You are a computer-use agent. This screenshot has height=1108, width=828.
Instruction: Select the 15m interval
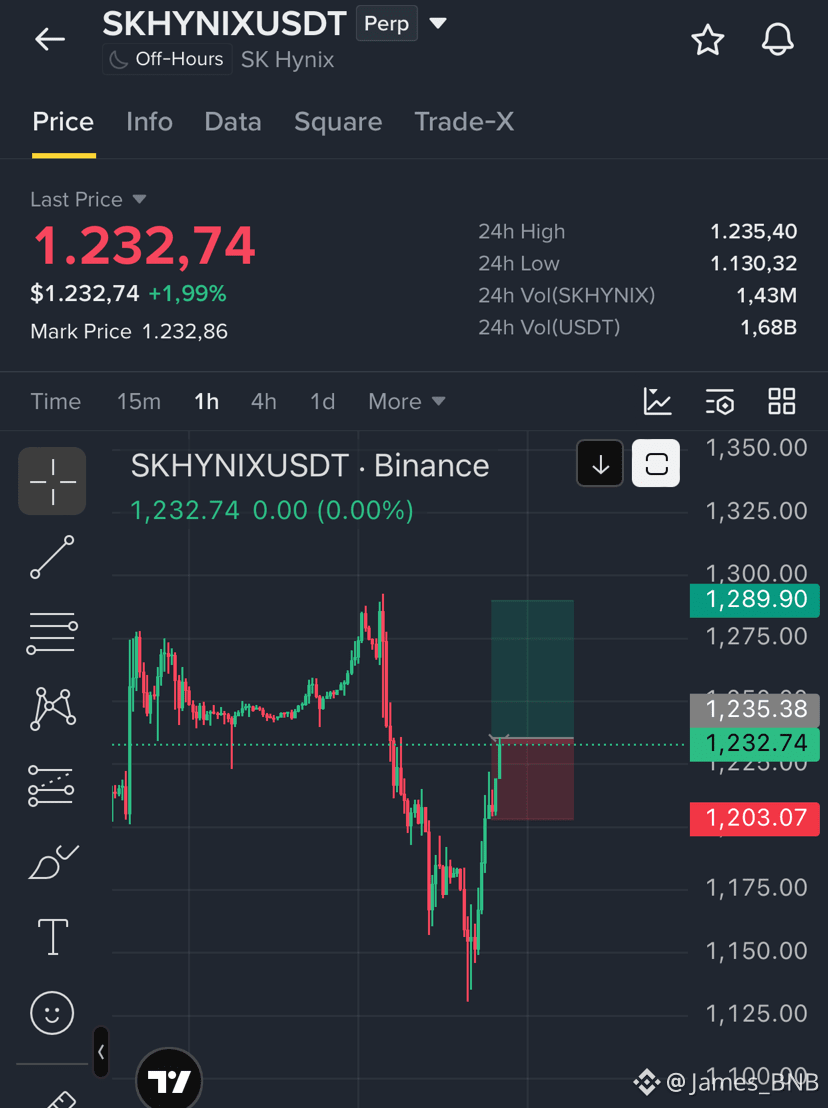[x=138, y=401]
